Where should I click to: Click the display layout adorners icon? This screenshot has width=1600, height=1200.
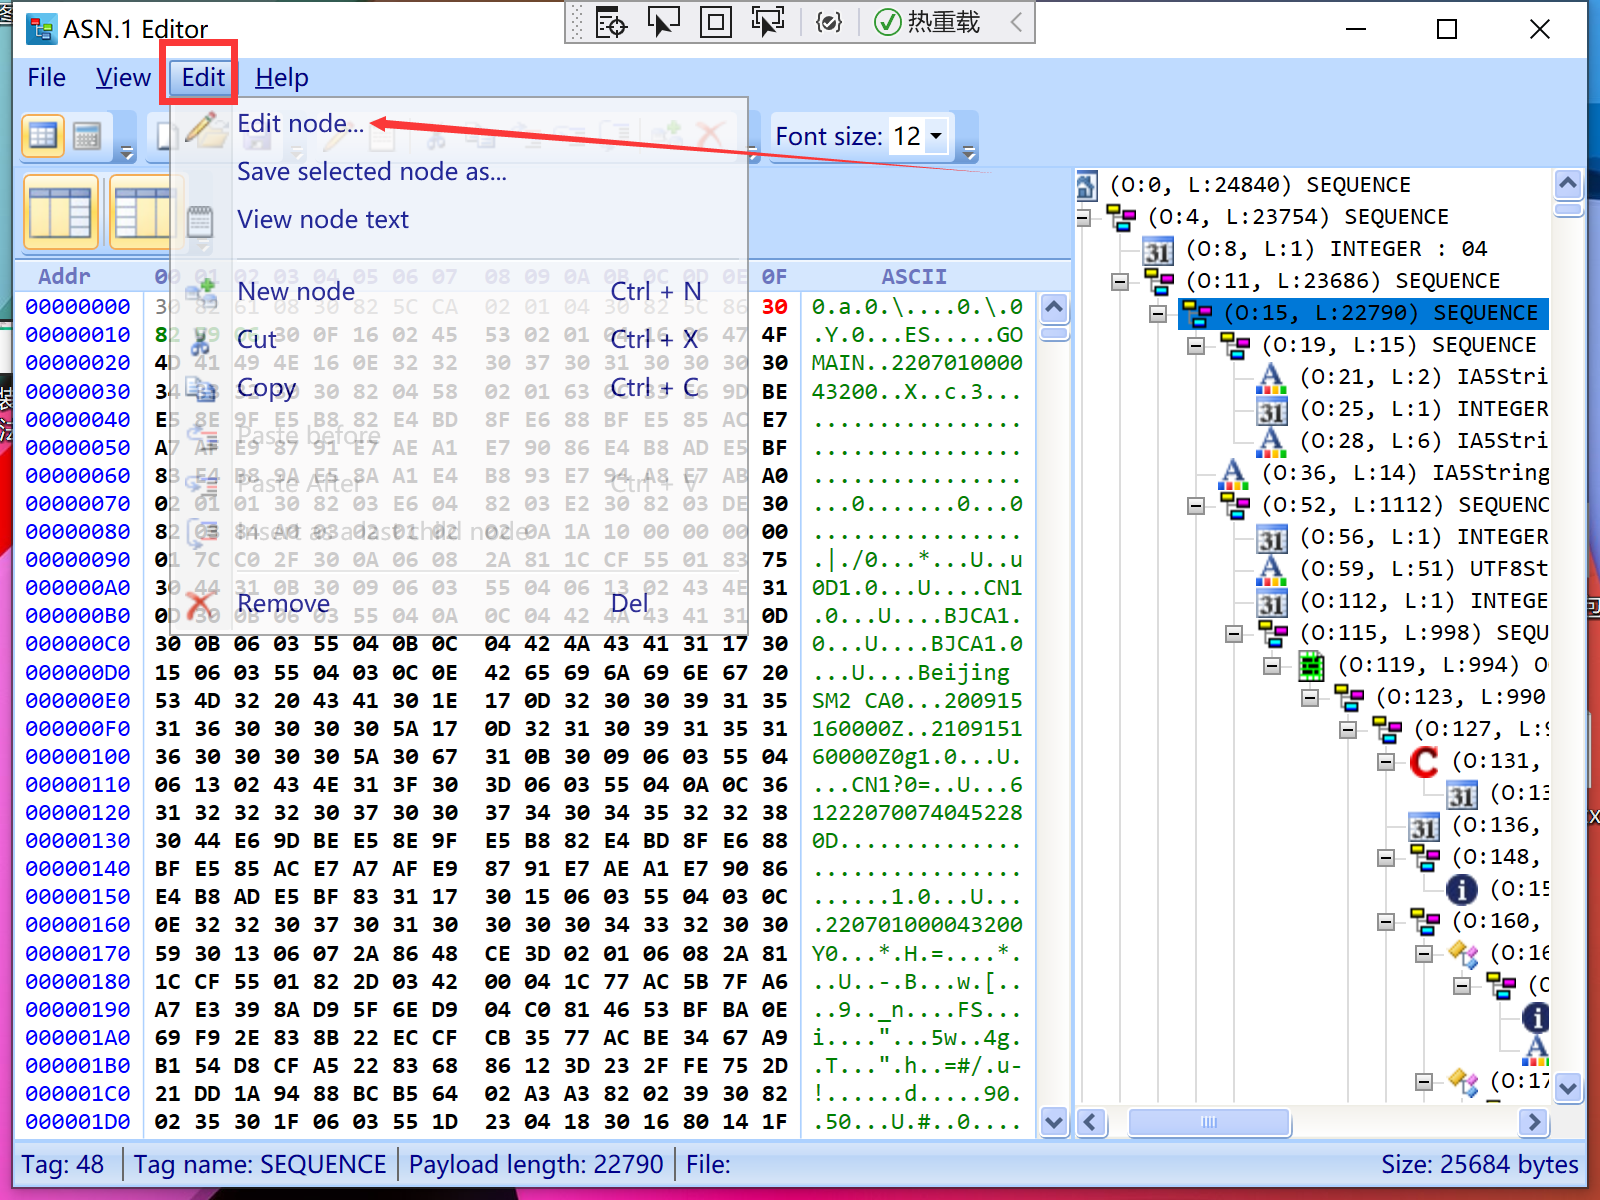[715, 22]
